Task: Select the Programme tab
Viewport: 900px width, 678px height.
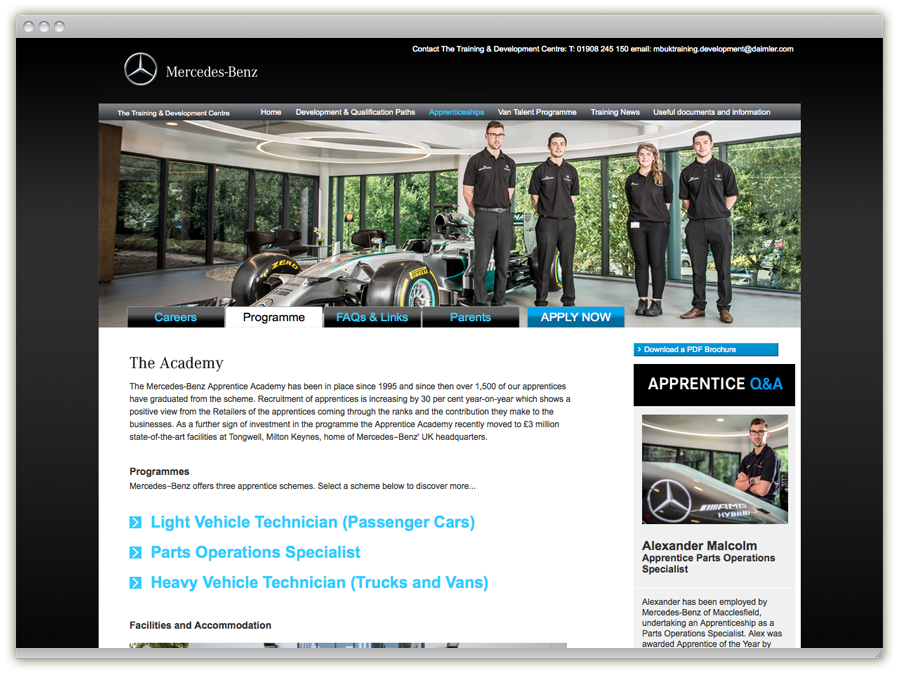Action: point(274,317)
